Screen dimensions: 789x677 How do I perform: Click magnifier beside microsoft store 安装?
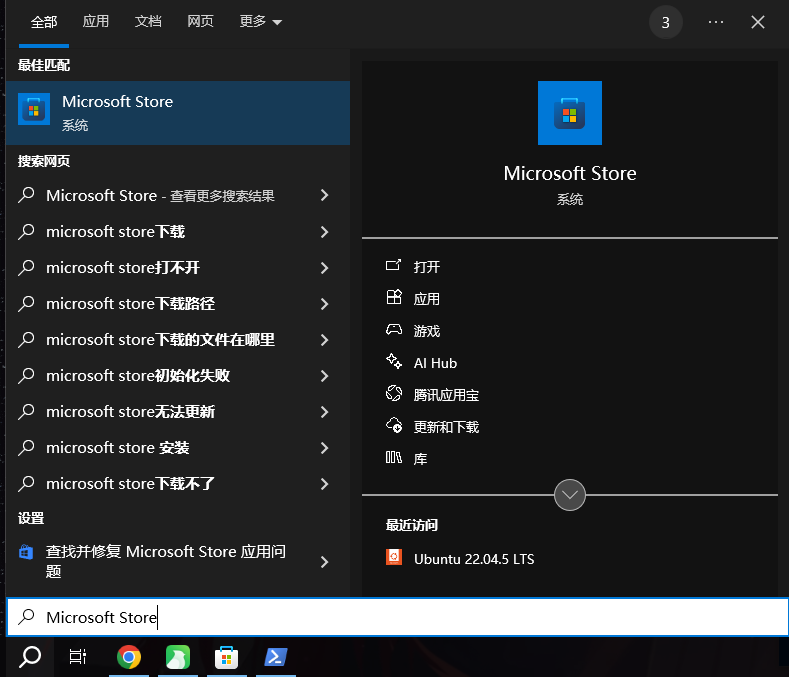(27, 448)
